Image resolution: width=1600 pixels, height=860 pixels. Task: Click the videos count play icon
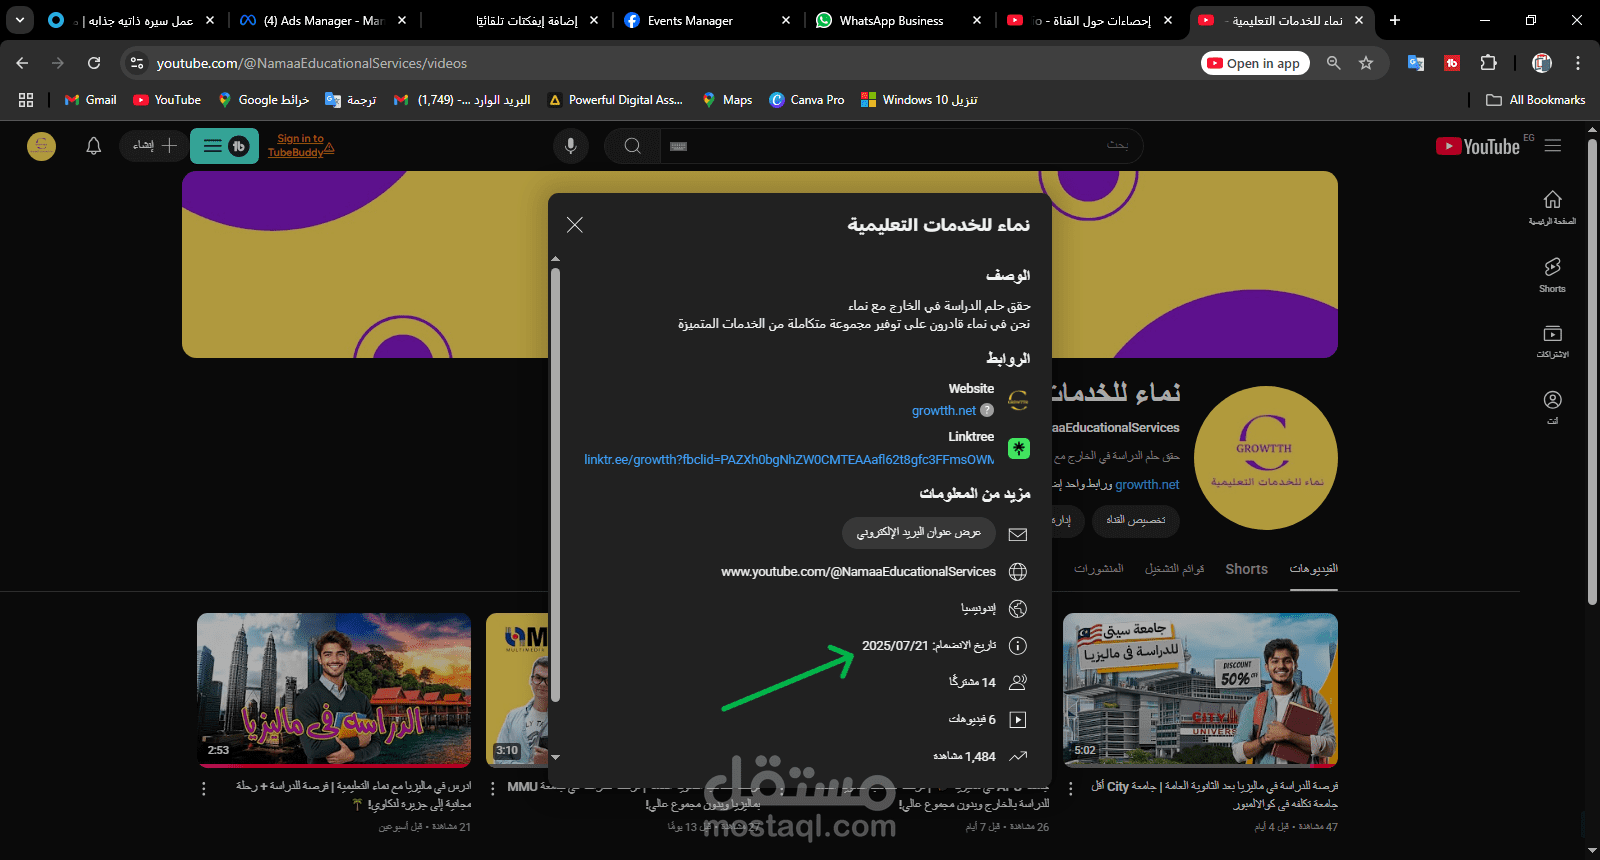click(x=1018, y=720)
